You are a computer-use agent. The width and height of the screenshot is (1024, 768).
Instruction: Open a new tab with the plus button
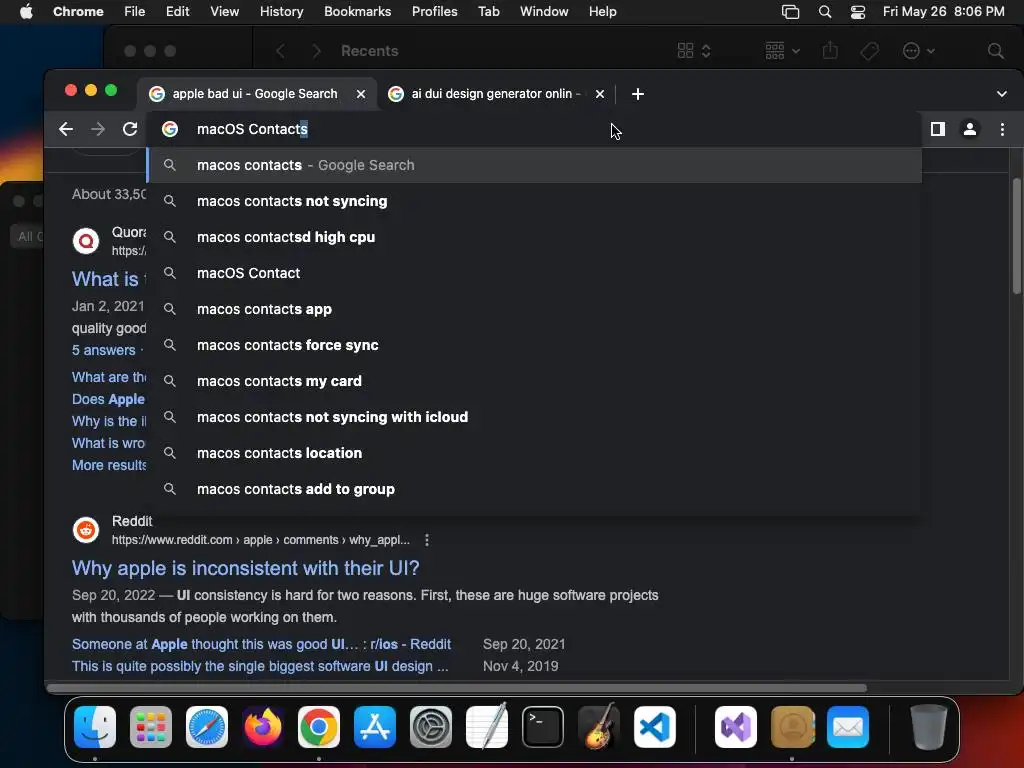pyautogui.click(x=637, y=94)
